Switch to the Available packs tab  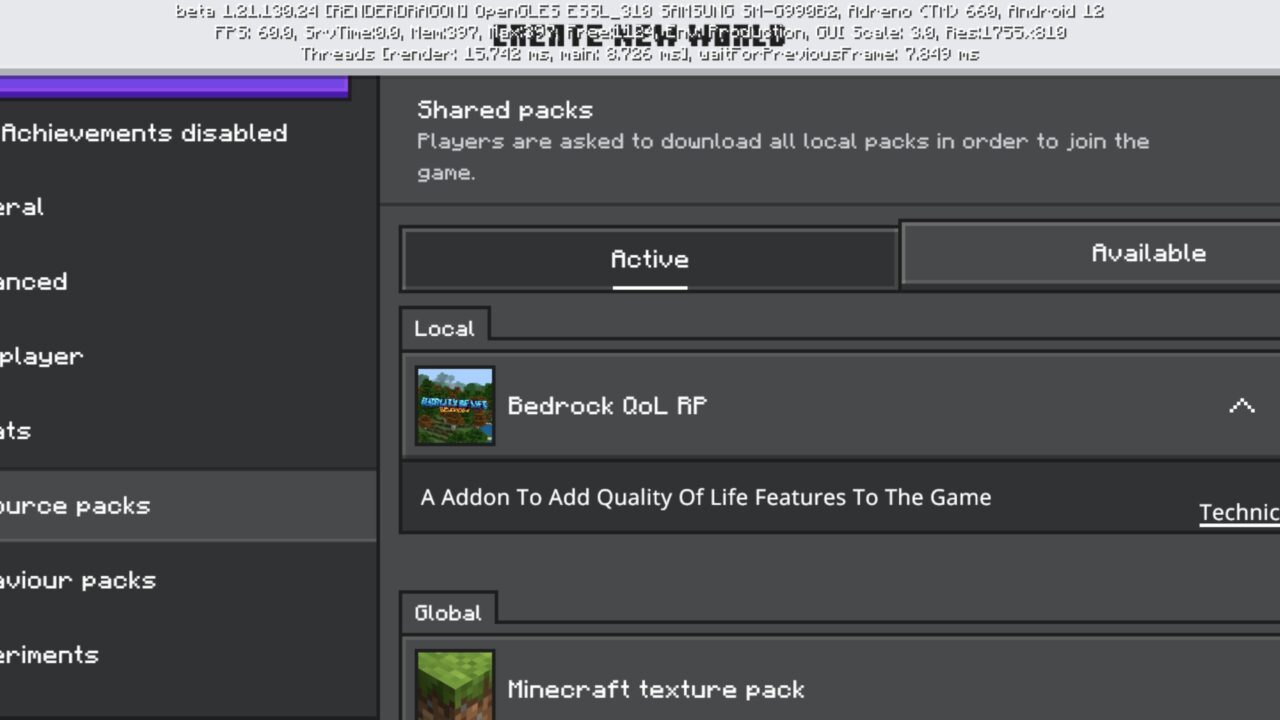click(x=1148, y=253)
